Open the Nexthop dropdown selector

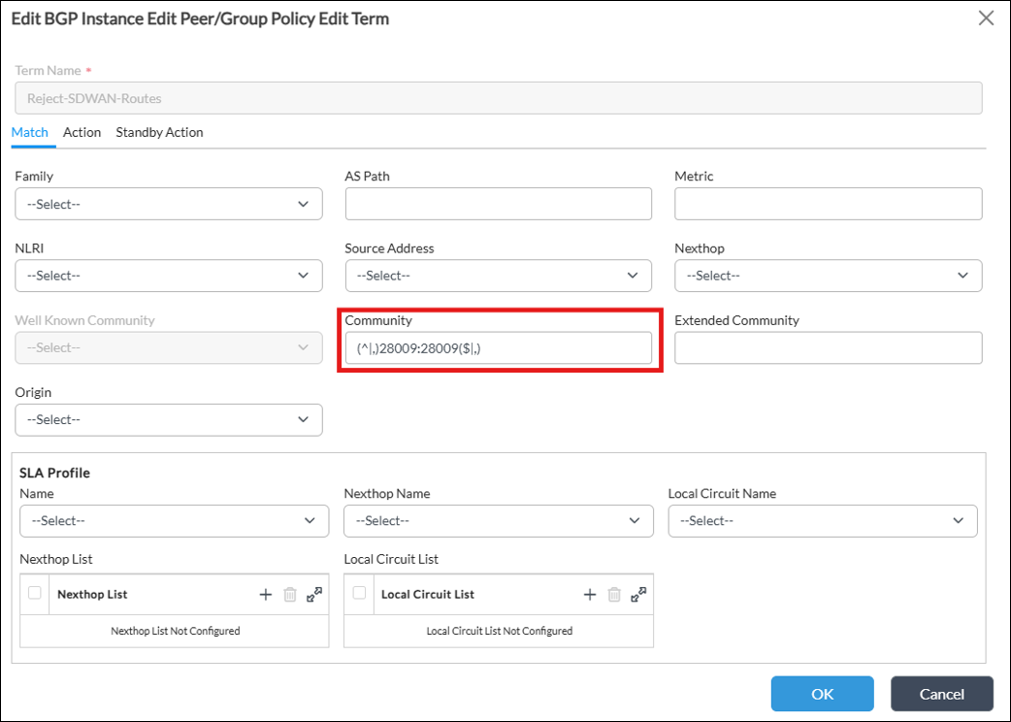828,276
